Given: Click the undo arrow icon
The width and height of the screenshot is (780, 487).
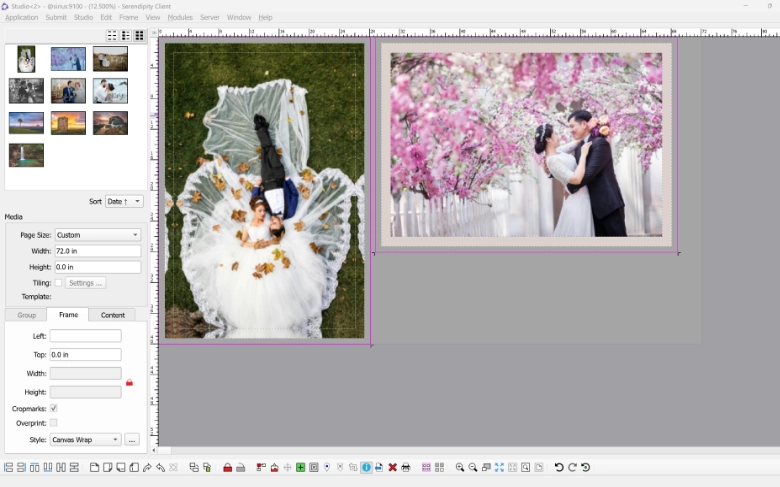Looking at the screenshot, I should coord(559,468).
